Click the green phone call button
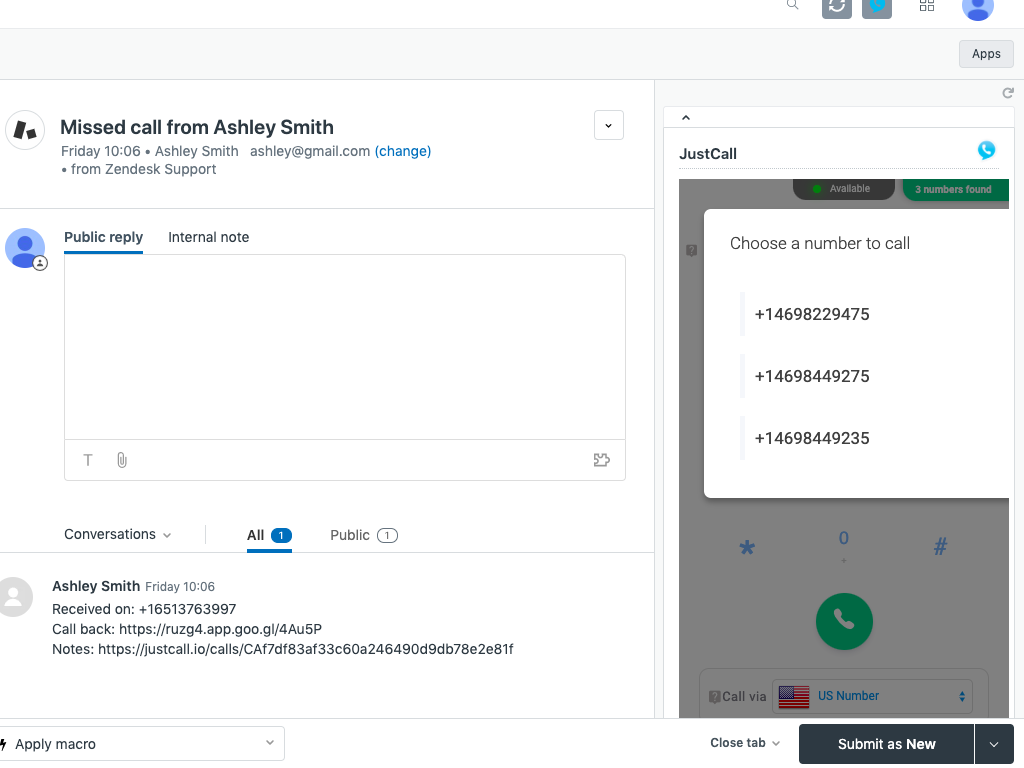This screenshot has width=1024, height=768. [x=844, y=621]
